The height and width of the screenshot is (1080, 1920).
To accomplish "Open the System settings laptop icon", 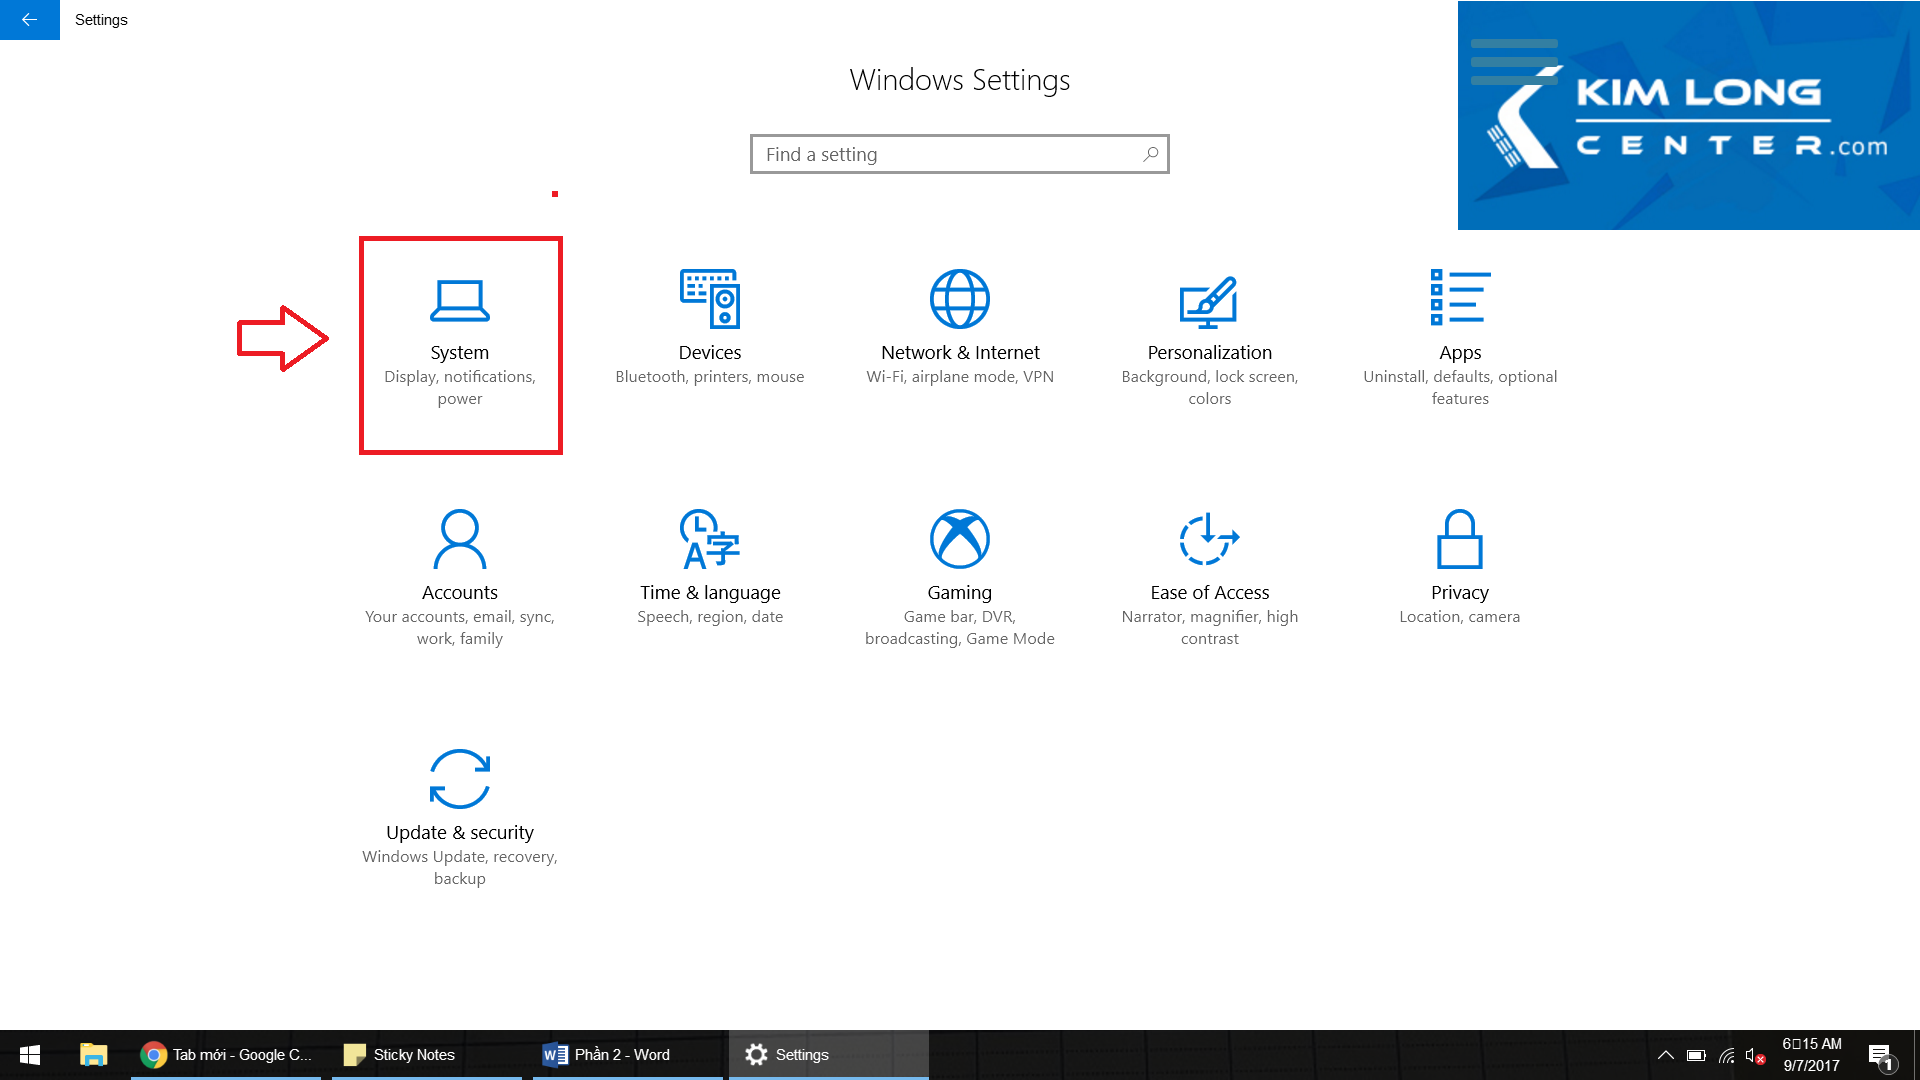I will 460,300.
